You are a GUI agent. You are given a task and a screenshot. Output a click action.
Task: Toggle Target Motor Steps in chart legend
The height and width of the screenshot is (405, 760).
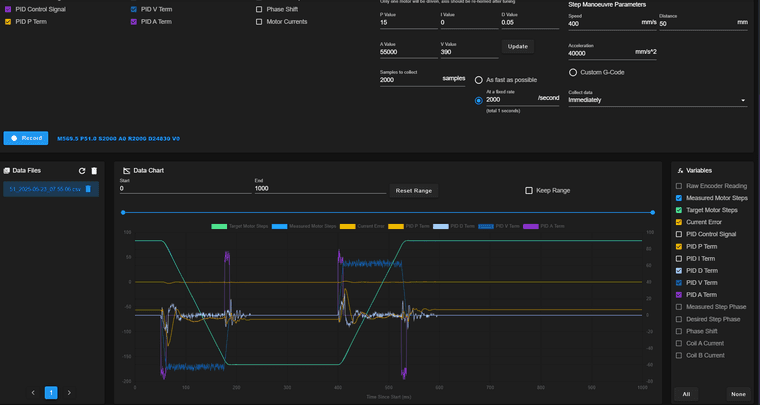tap(240, 226)
